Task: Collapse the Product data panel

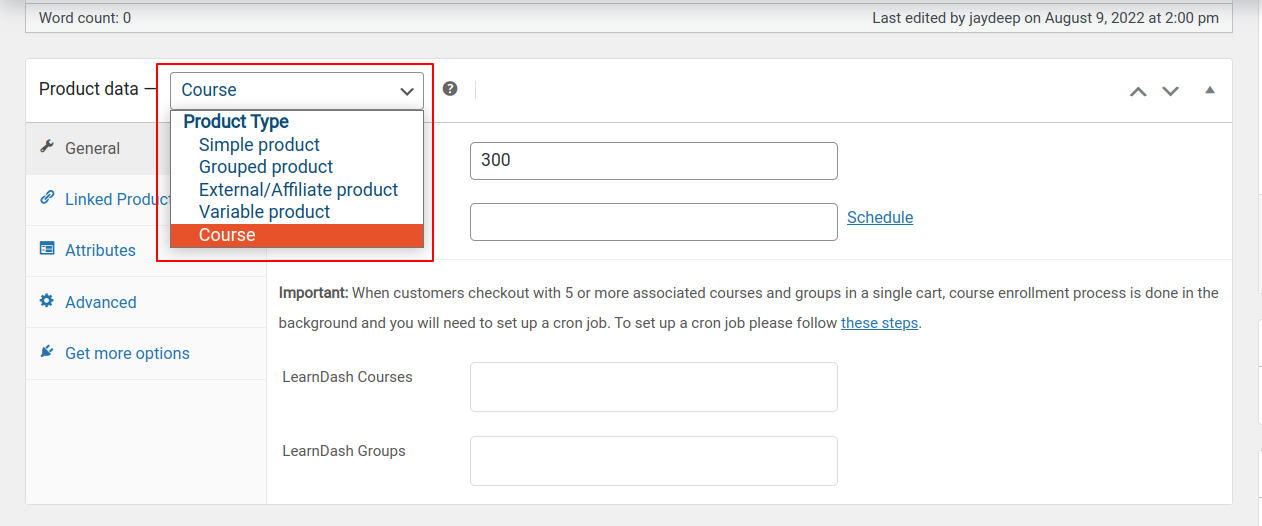Action: [x=1210, y=90]
